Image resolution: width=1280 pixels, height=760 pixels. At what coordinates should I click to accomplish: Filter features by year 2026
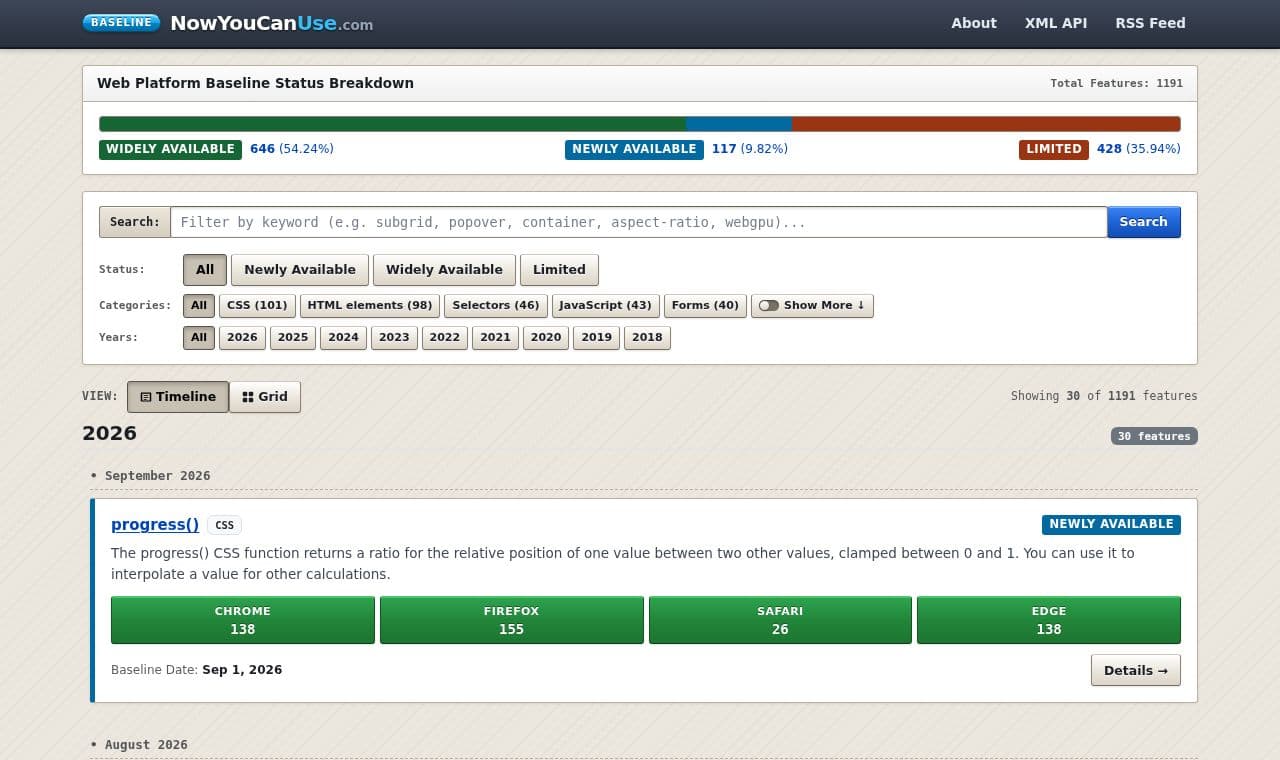[242, 337]
